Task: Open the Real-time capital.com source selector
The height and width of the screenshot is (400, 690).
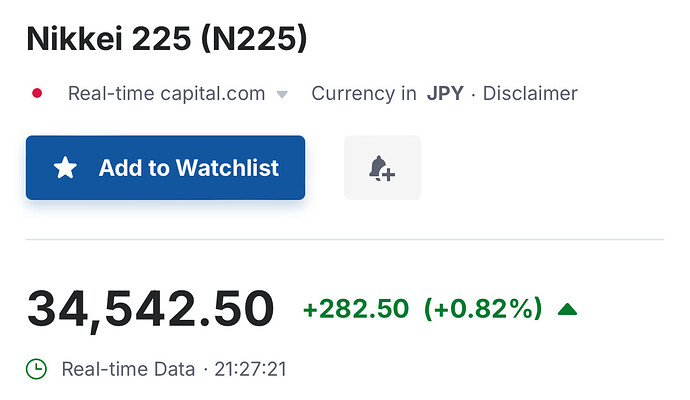Action: tap(166, 94)
